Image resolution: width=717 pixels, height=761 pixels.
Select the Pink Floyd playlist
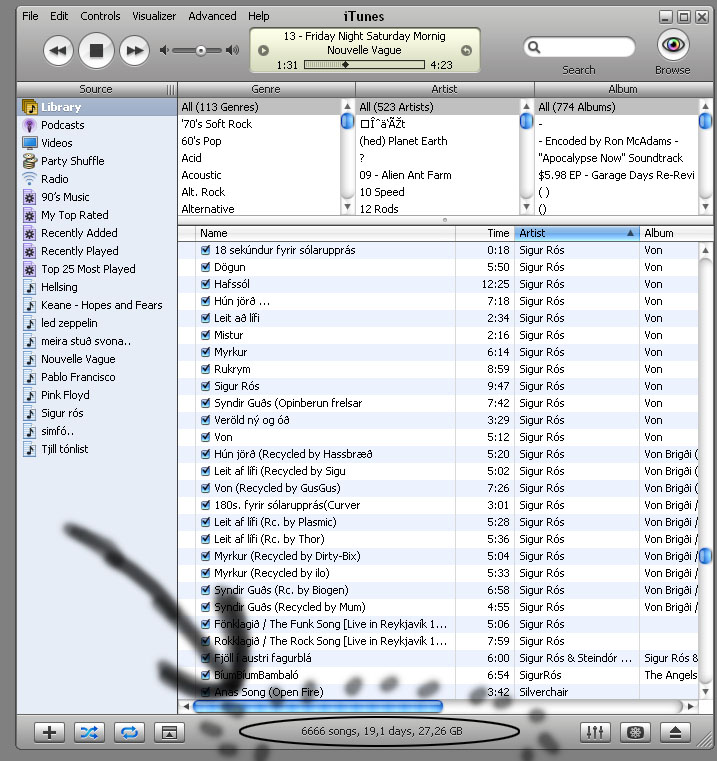click(x=65, y=395)
